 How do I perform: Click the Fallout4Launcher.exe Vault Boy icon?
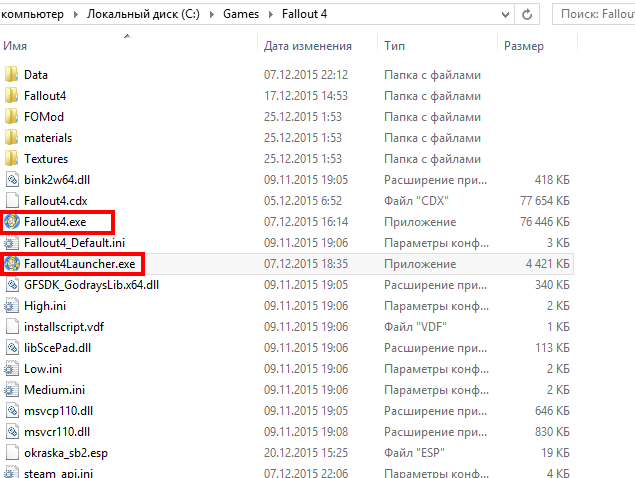tap(12, 264)
